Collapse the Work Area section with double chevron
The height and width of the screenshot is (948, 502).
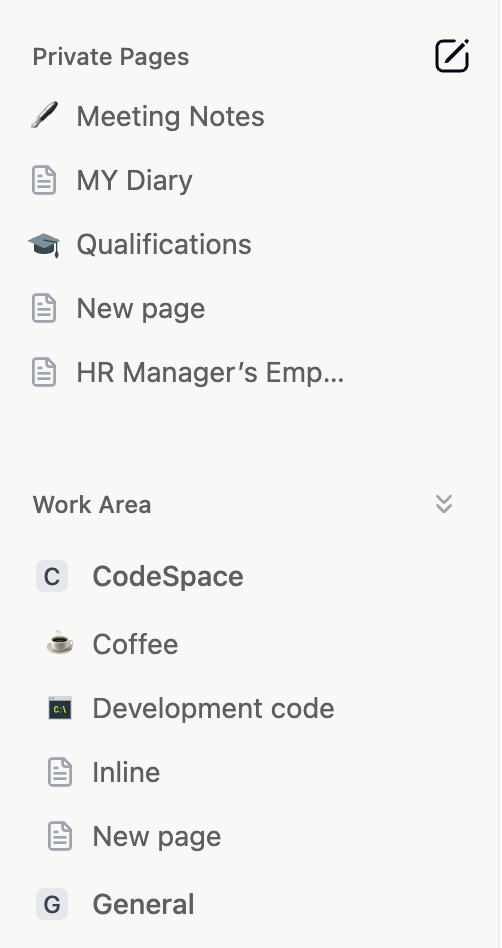pyautogui.click(x=444, y=504)
